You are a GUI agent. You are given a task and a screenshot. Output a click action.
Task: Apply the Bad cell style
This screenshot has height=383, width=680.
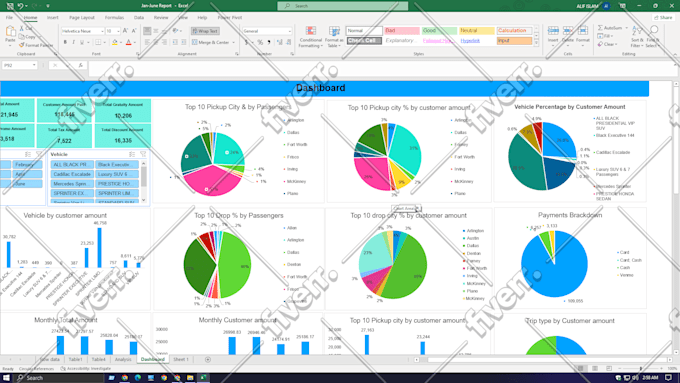pos(402,31)
